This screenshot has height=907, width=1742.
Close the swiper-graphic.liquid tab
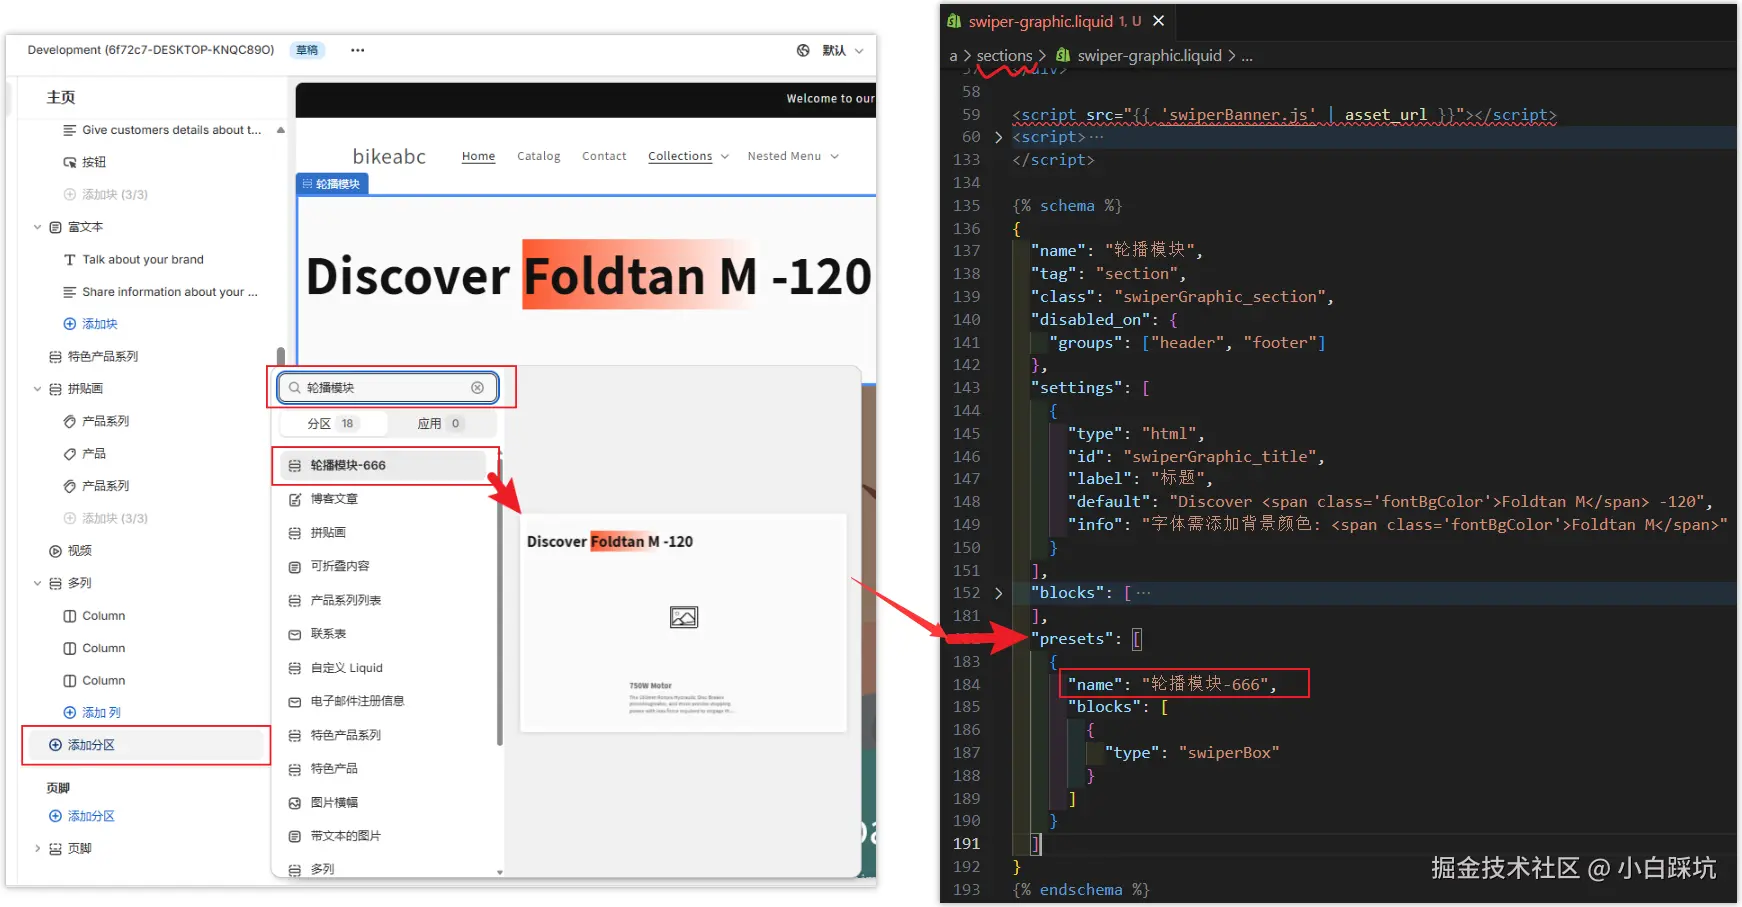tap(1159, 21)
